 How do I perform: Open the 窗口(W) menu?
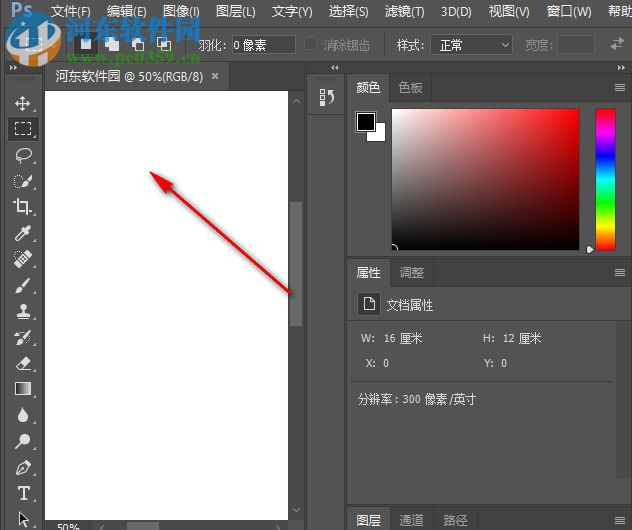569,11
